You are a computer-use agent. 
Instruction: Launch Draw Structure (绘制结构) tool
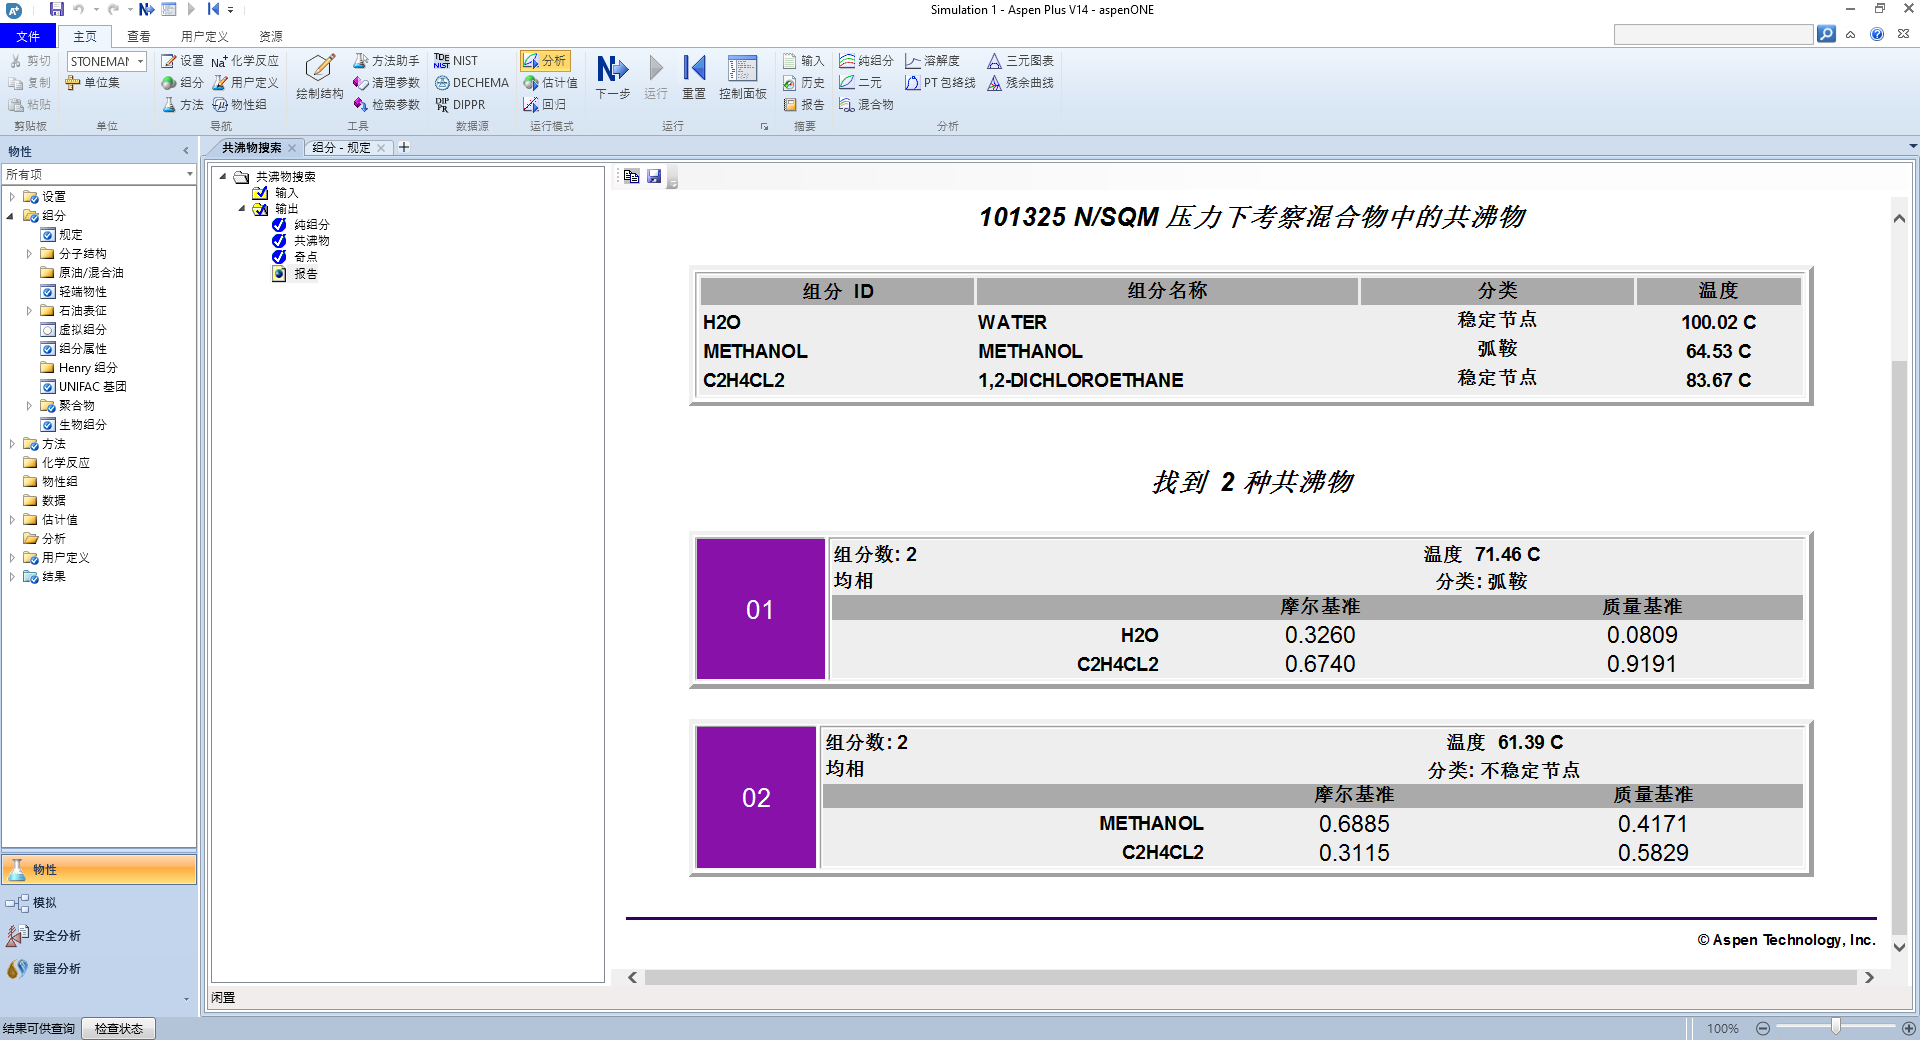[320, 77]
